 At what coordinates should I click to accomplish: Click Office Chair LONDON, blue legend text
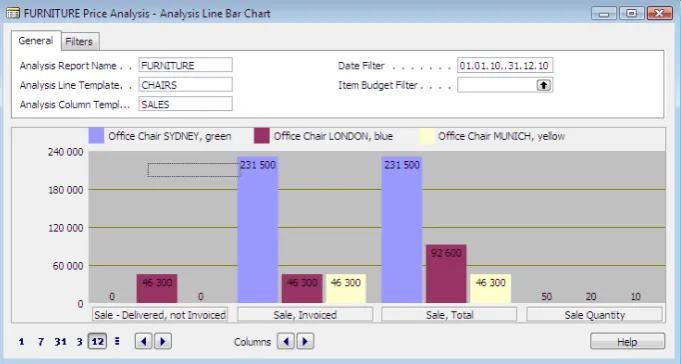tap(333, 136)
